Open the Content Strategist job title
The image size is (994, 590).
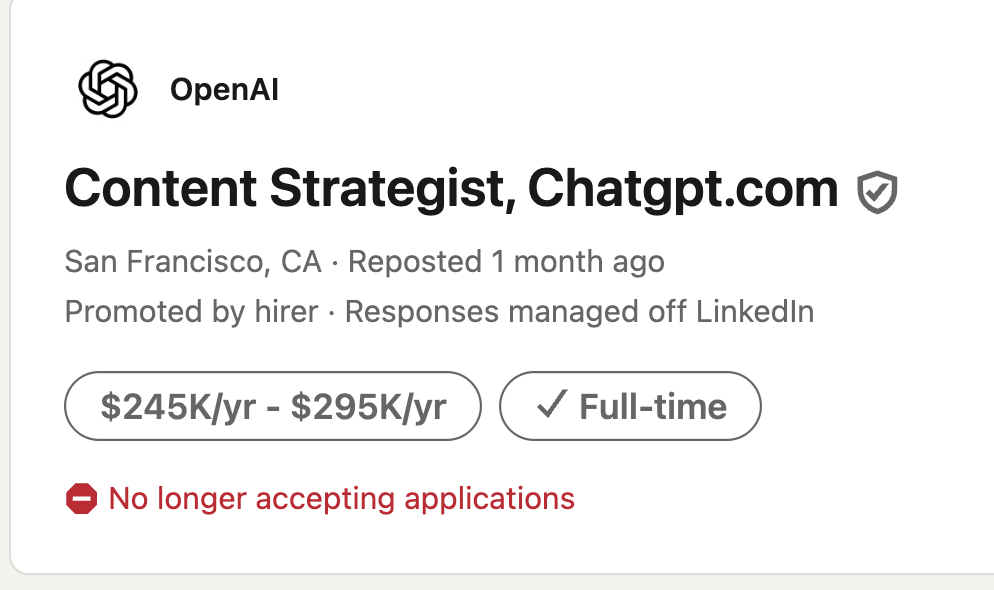pos(451,189)
